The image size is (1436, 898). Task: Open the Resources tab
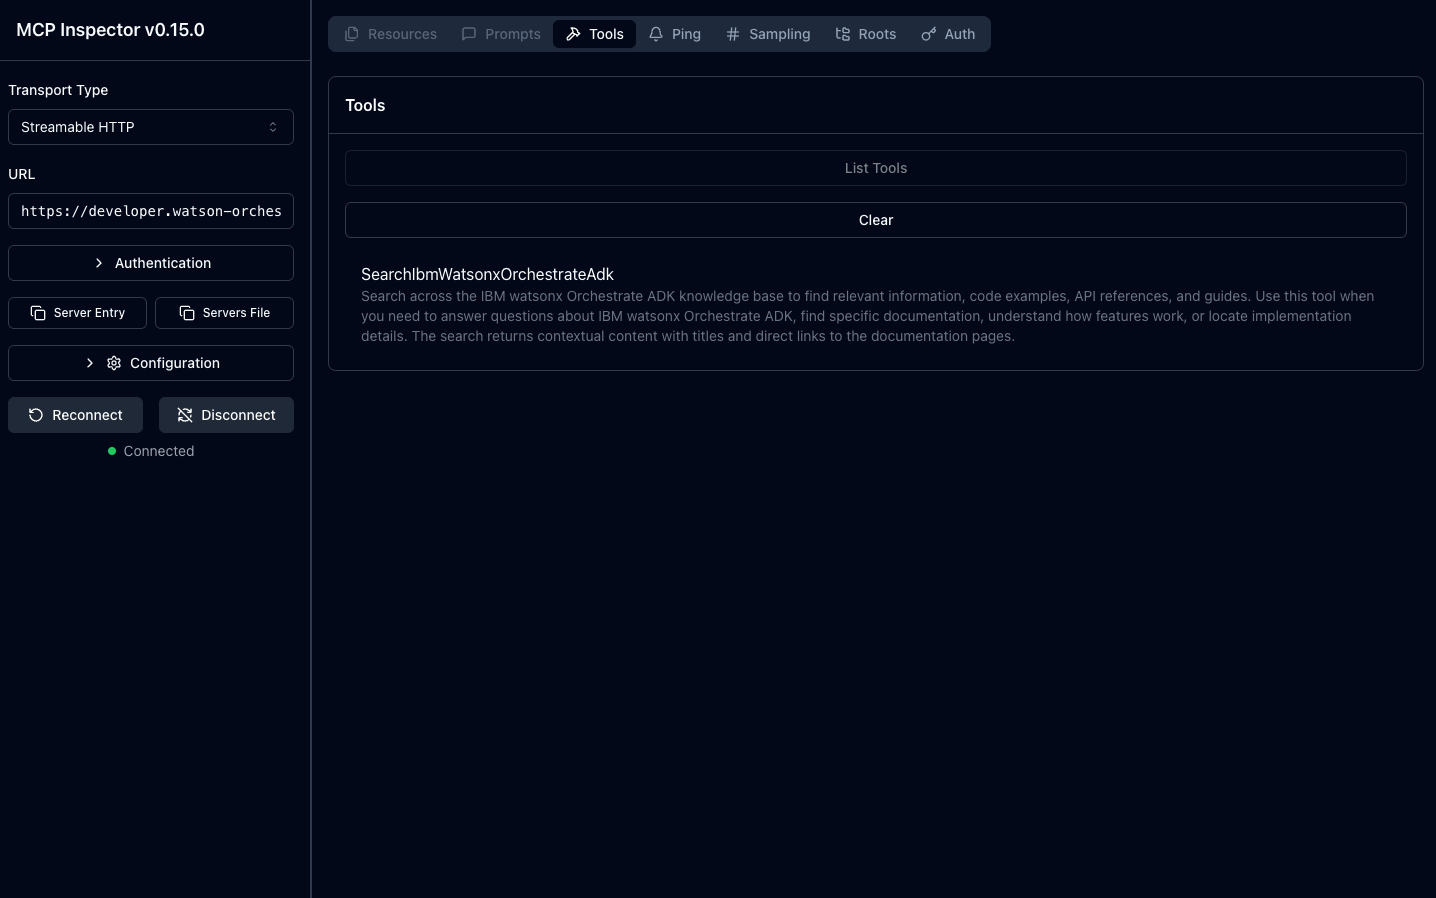pyautogui.click(x=390, y=34)
